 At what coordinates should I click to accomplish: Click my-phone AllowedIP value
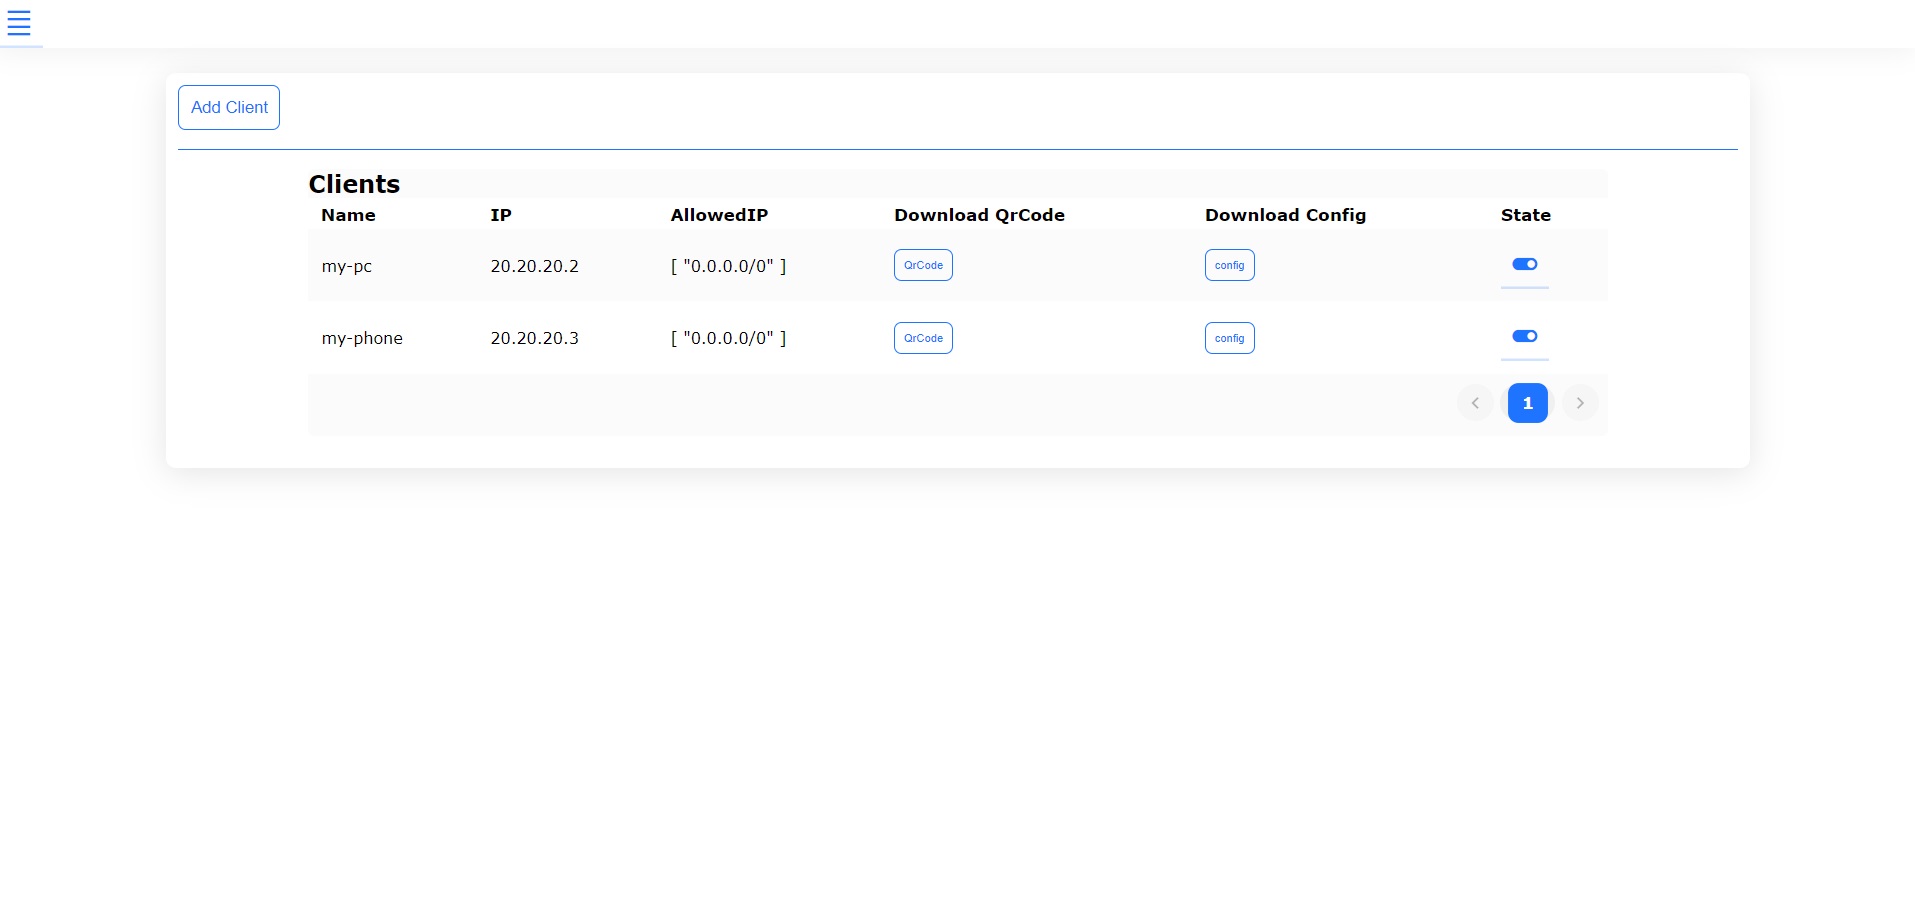pos(729,338)
